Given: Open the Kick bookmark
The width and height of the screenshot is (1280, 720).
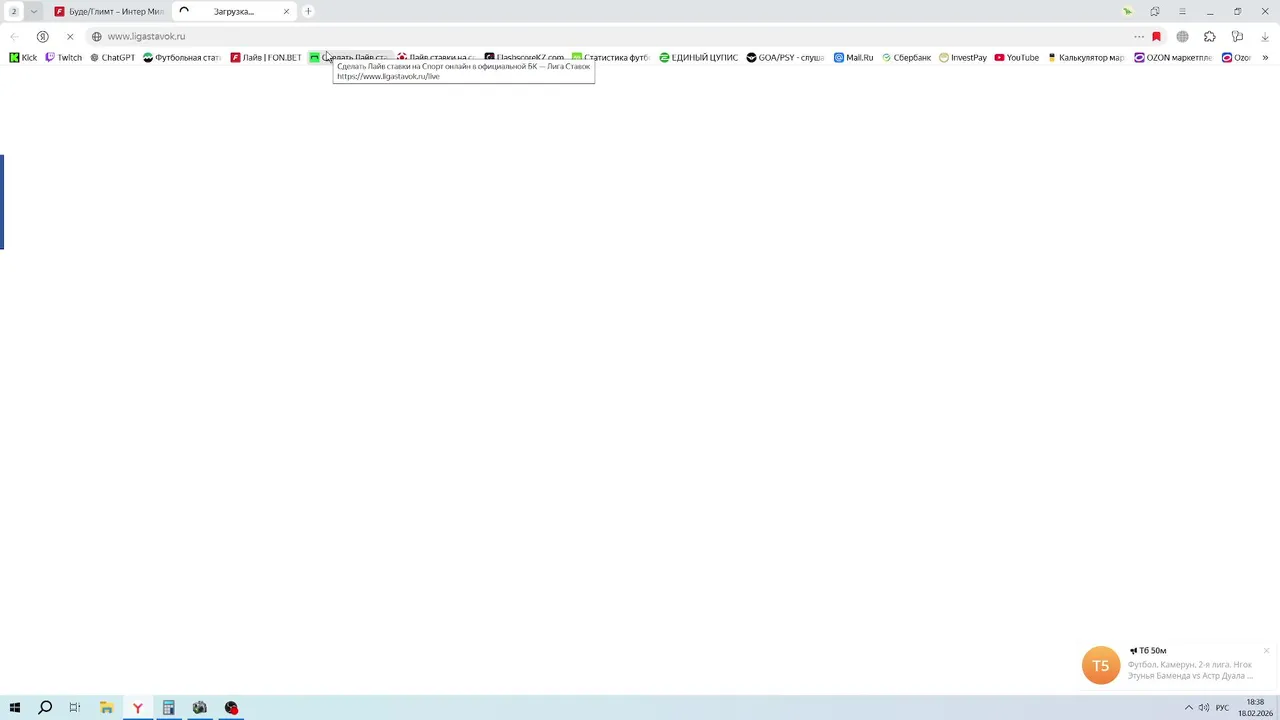Looking at the screenshot, I should [23, 58].
